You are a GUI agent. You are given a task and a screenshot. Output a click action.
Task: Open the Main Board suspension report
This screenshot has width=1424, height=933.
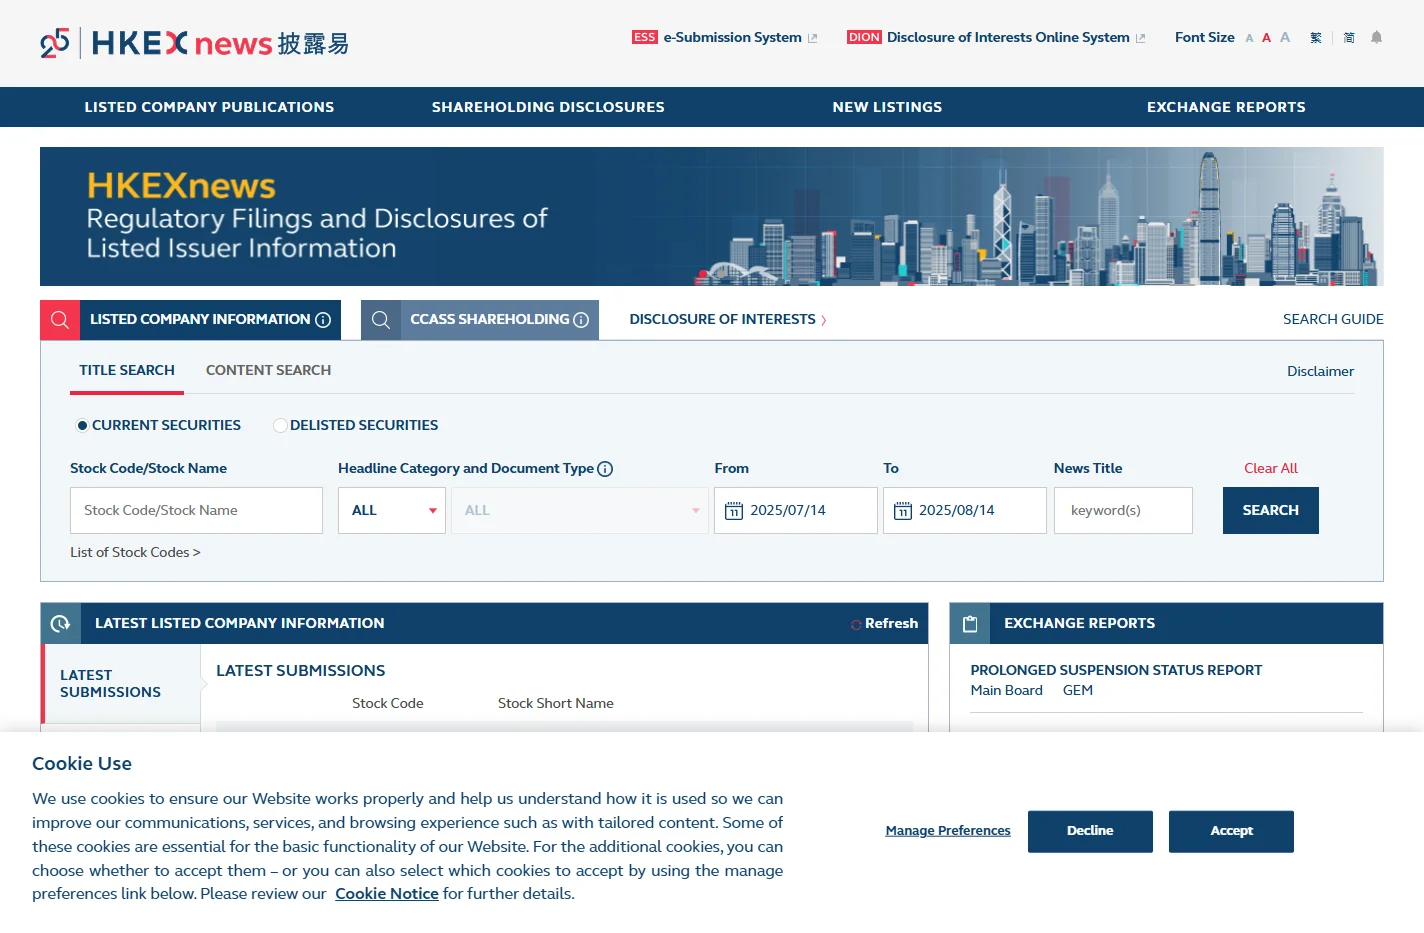tap(1006, 691)
